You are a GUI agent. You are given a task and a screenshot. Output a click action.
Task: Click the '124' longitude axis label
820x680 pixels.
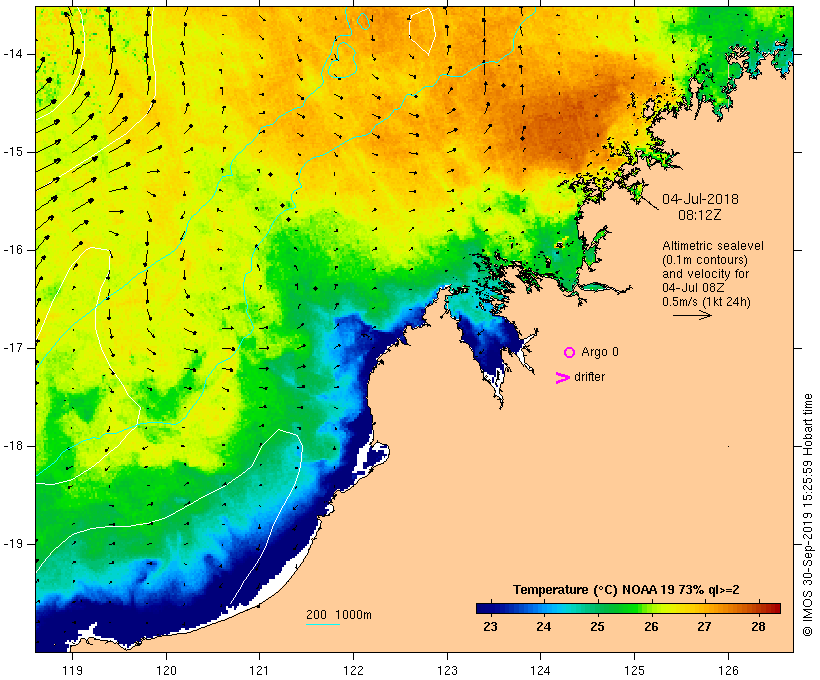point(540,670)
